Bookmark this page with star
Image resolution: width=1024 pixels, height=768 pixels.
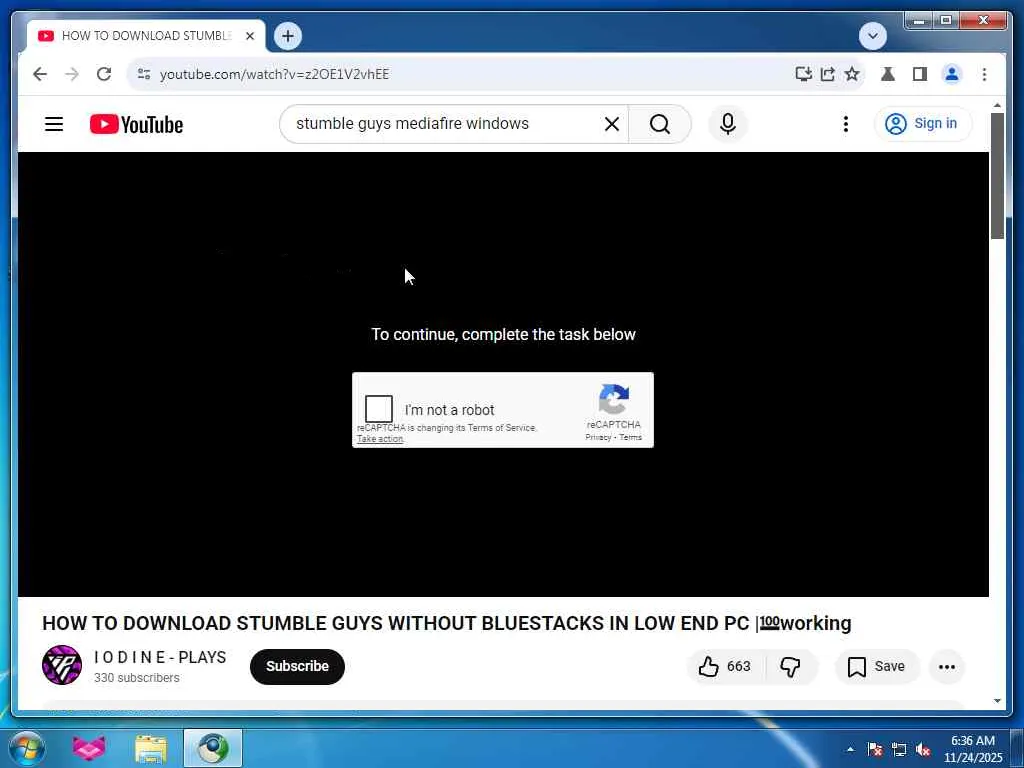click(852, 74)
